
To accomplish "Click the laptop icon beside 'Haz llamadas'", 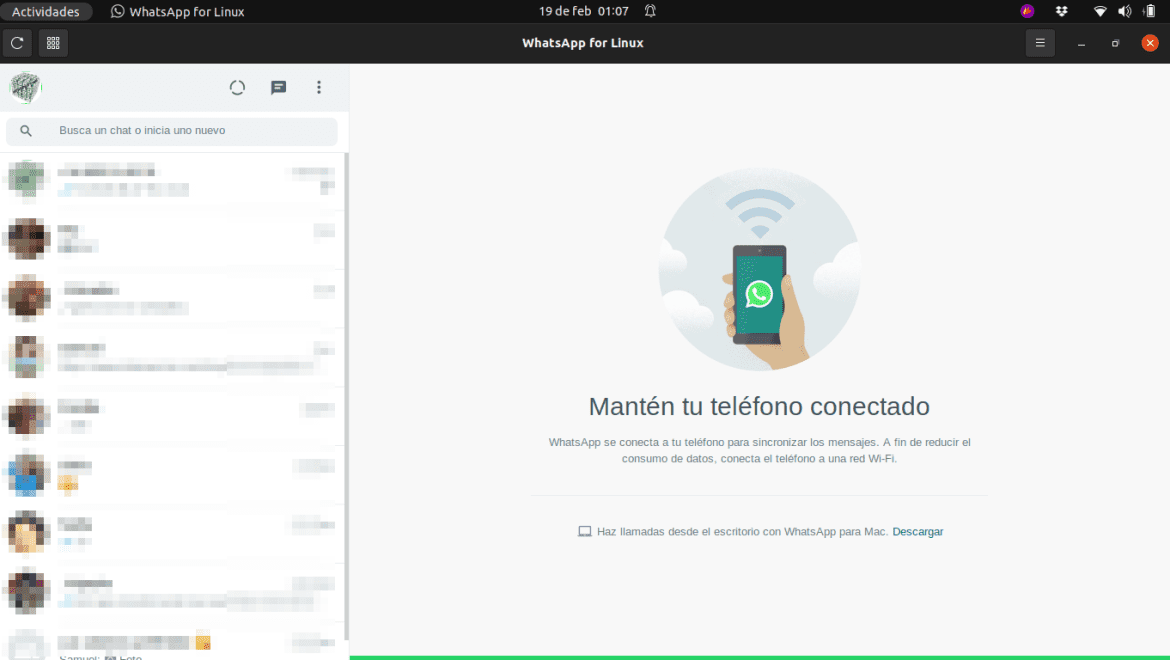I will (584, 532).
